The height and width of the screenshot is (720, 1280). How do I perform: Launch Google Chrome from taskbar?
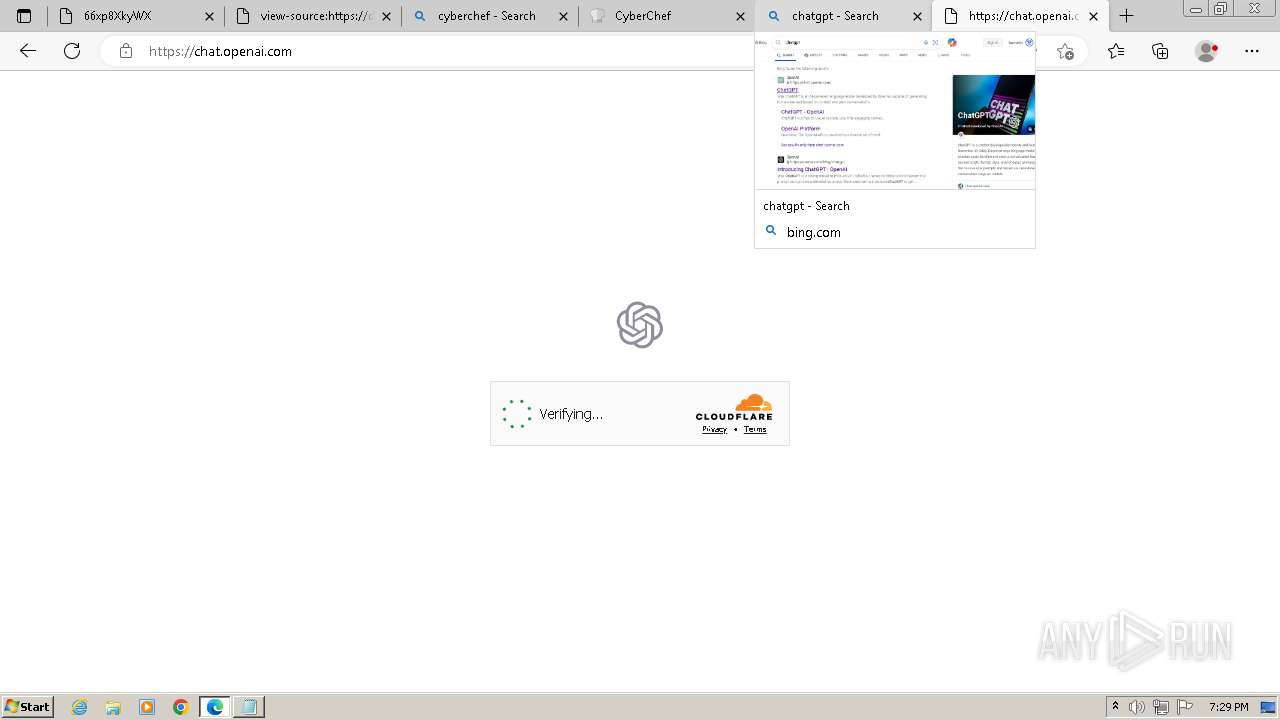click(181, 707)
